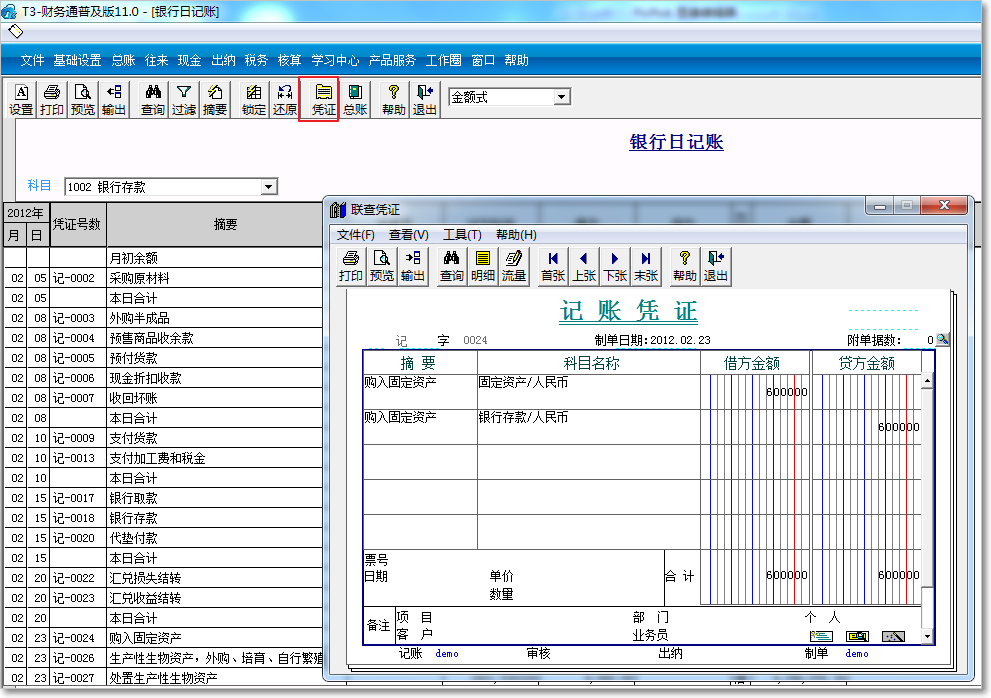Click the 银行日记账 title link

(x=676, y=142)
